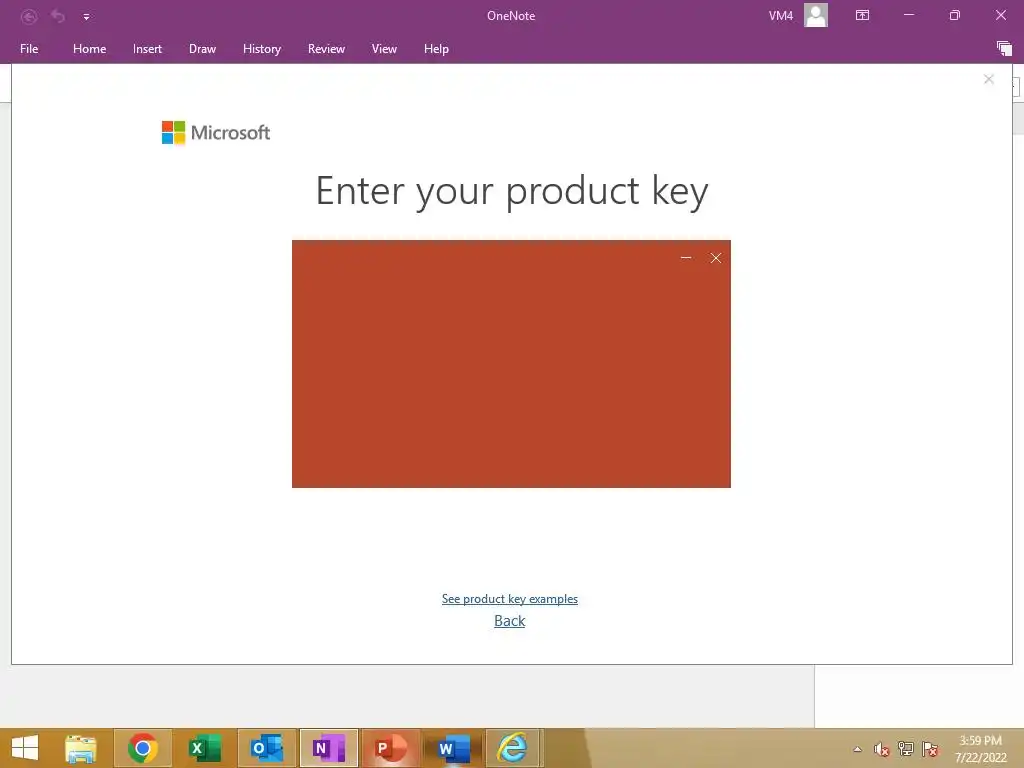Screen dimensions: 1024x768
Task: Show hidden system tray icons
Action: pos(857,749)
